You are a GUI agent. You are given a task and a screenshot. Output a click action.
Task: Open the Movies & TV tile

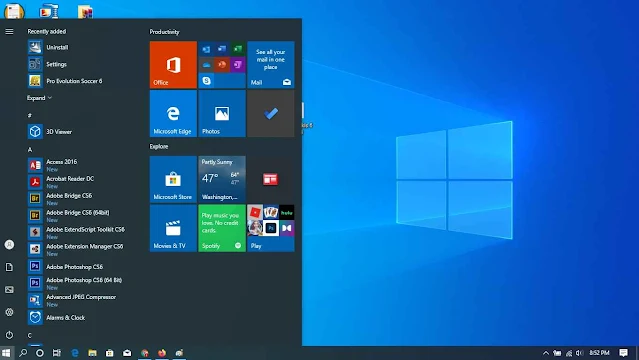(x=173, y=228)
